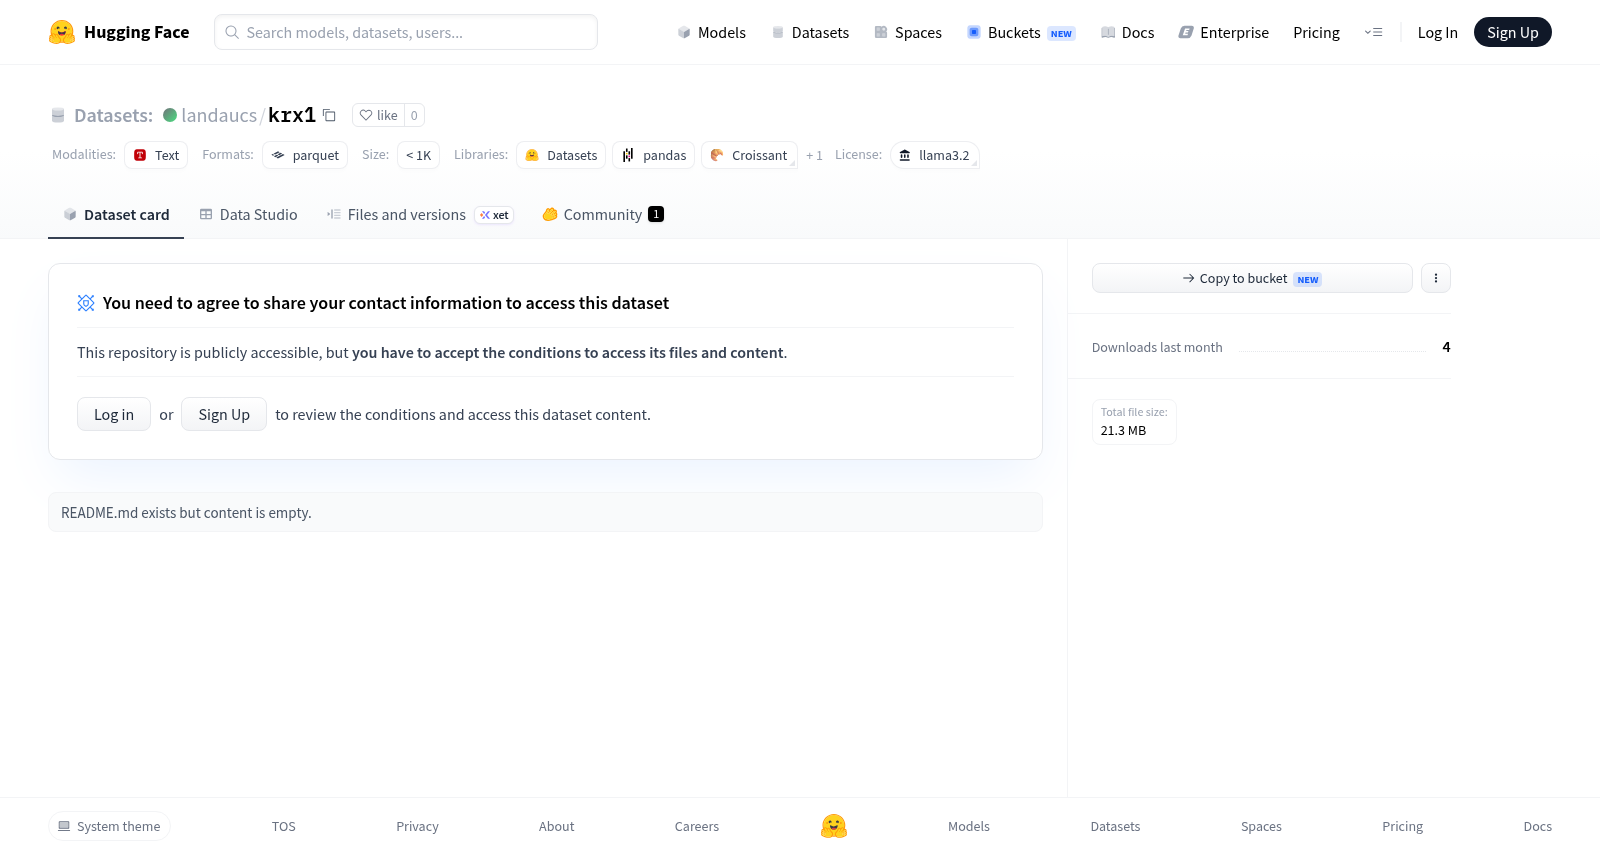This screenshot has height=861, width=1600.
Task: Open Careers footer link
Action: [697, 826]
